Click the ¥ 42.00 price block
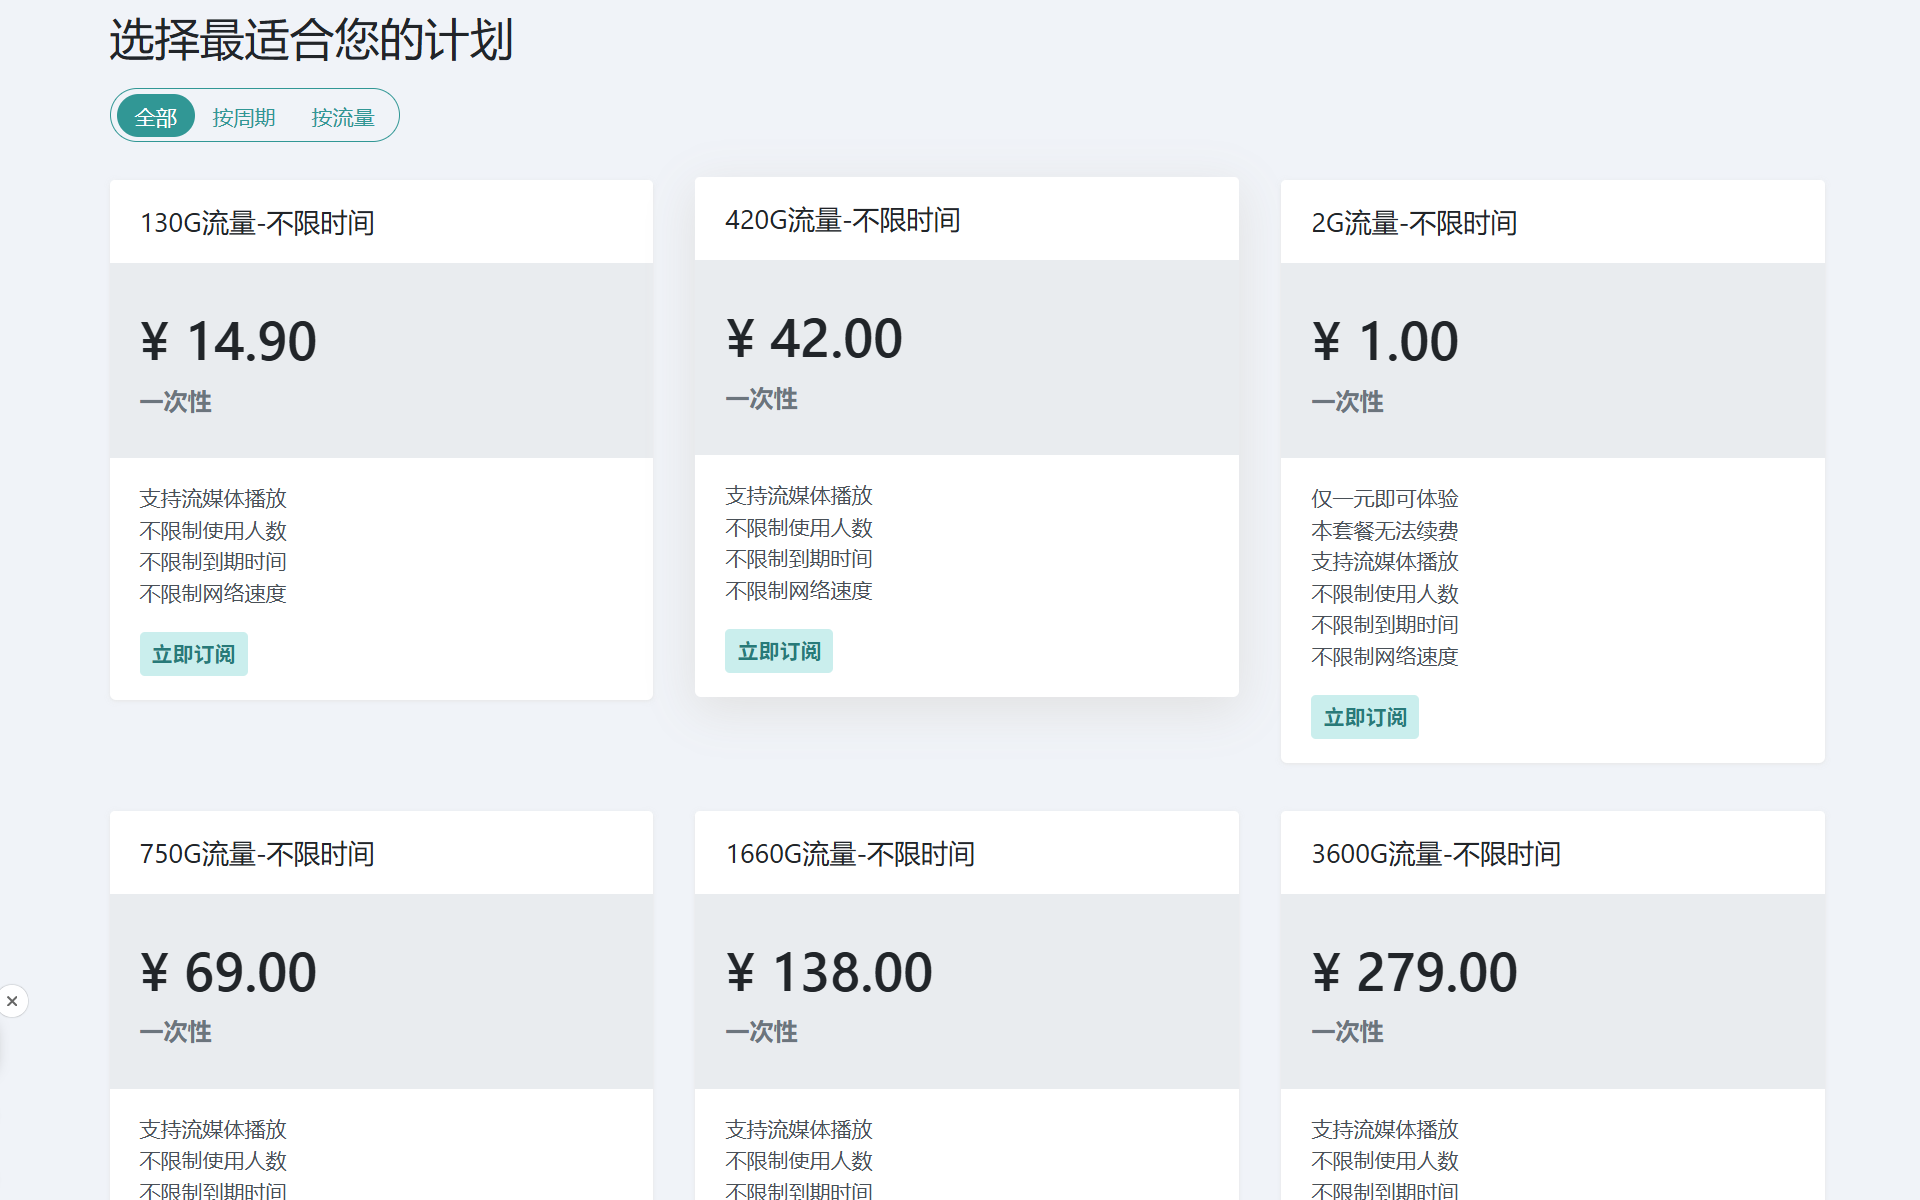This screenshot has width=1920, height=1200. (x=814, y=339)
